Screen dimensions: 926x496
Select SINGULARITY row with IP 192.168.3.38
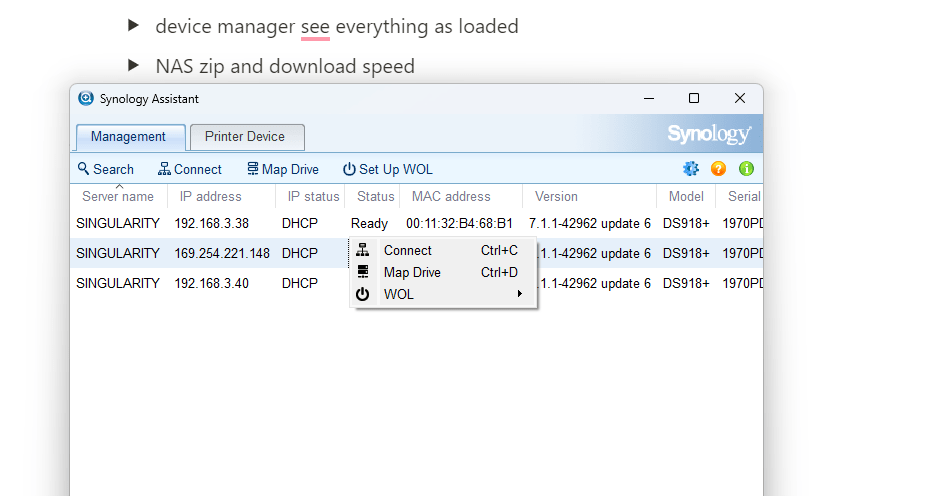point(416,223)
